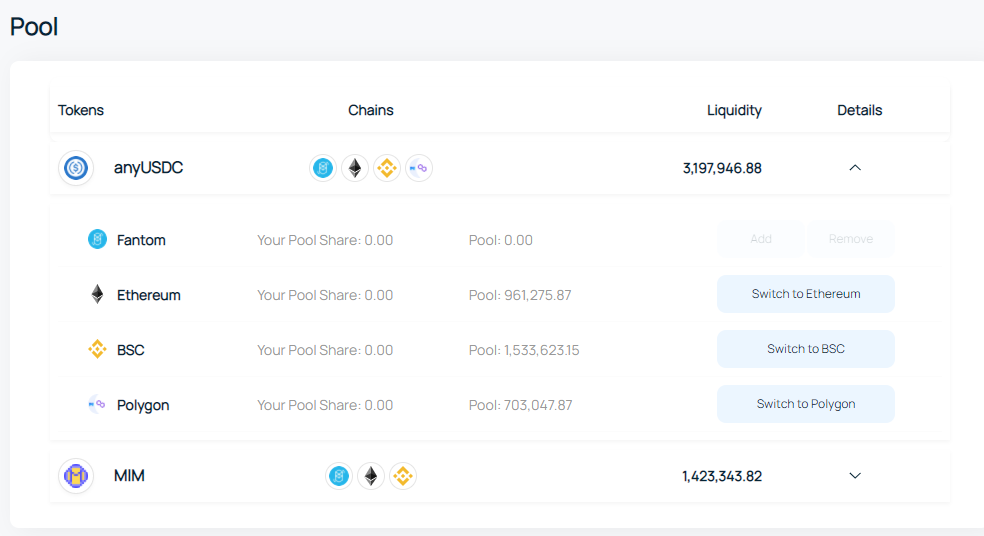The width and height of the screenshot is (984, 536).
Task: Click the Chains column header
Action: point(371,110)
